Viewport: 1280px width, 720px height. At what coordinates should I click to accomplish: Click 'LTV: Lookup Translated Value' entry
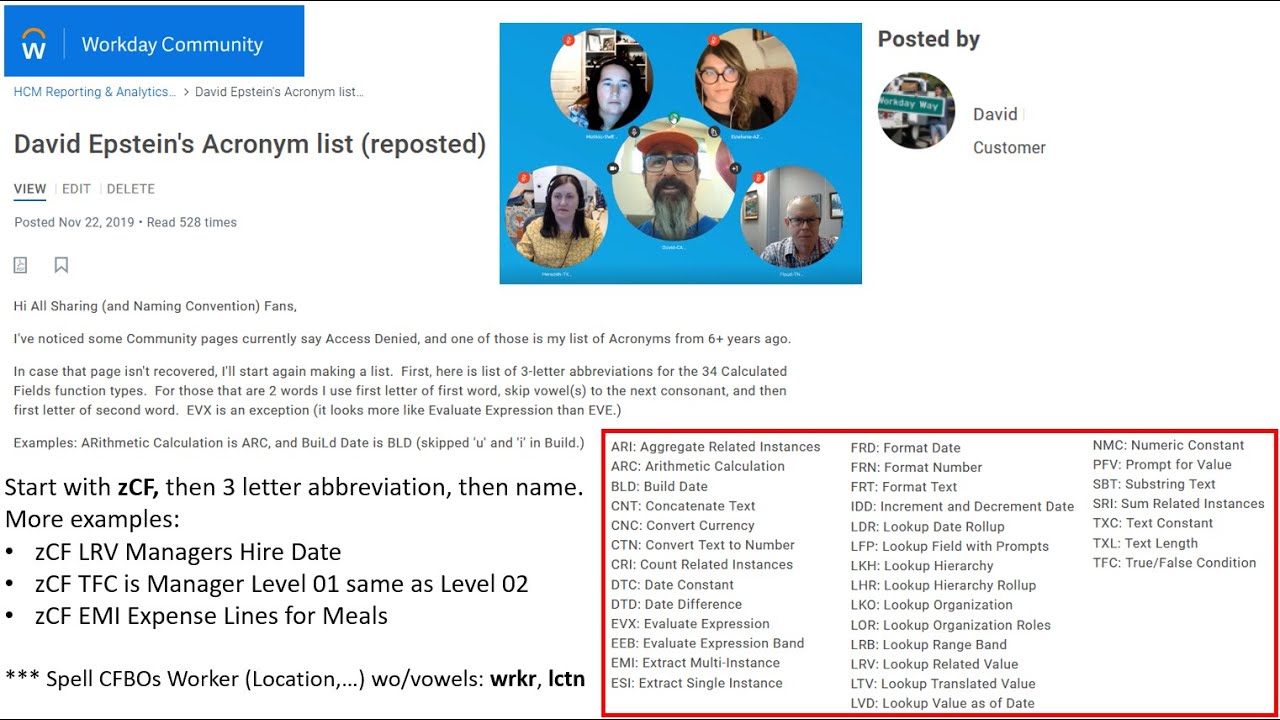943,684
